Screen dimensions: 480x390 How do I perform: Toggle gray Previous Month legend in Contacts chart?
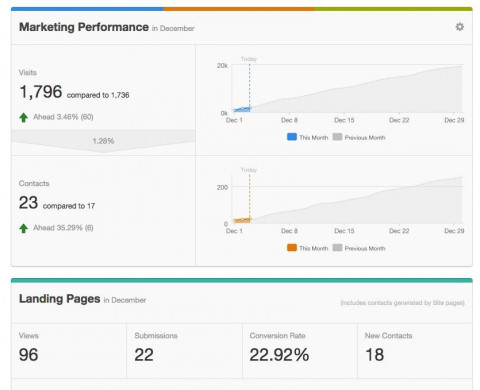pyautogui.click(x=359, y=248)
